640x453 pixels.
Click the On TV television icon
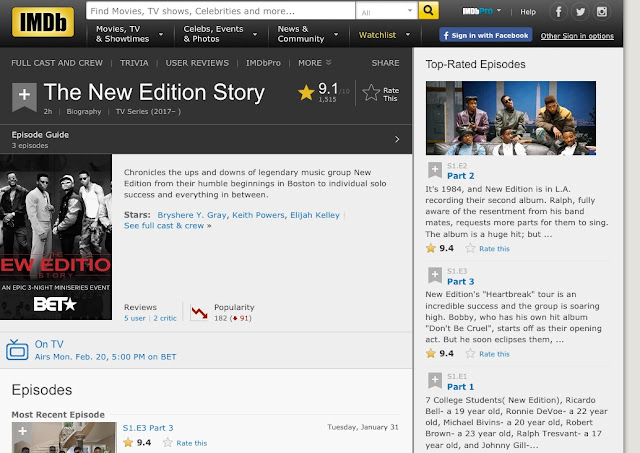[18, 349]
